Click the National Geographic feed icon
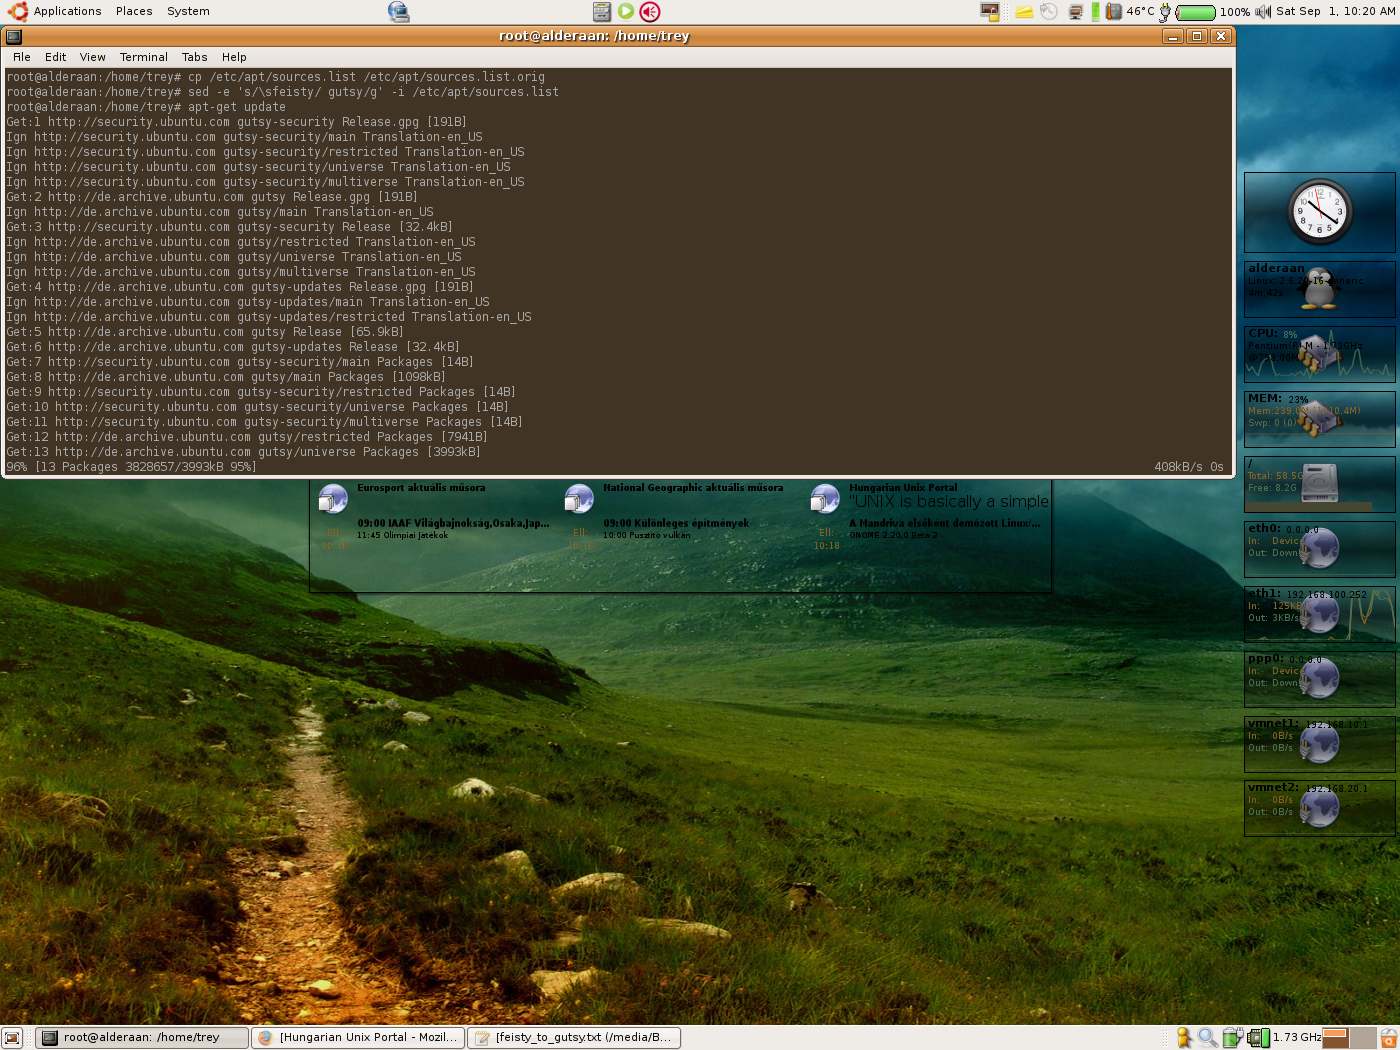Screen dimensions: 1400x1050 [x=579, y=498]
